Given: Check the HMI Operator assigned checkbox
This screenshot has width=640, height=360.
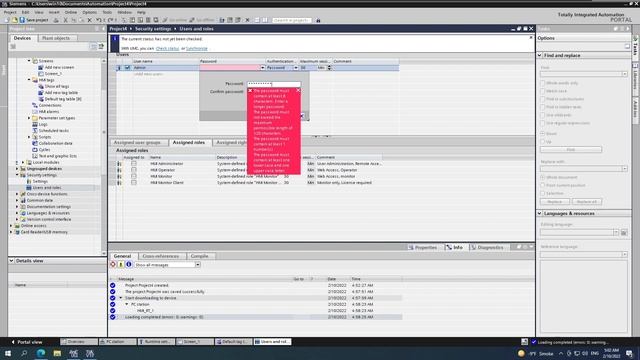Looking at the screenshot, I should pos(134,170).
